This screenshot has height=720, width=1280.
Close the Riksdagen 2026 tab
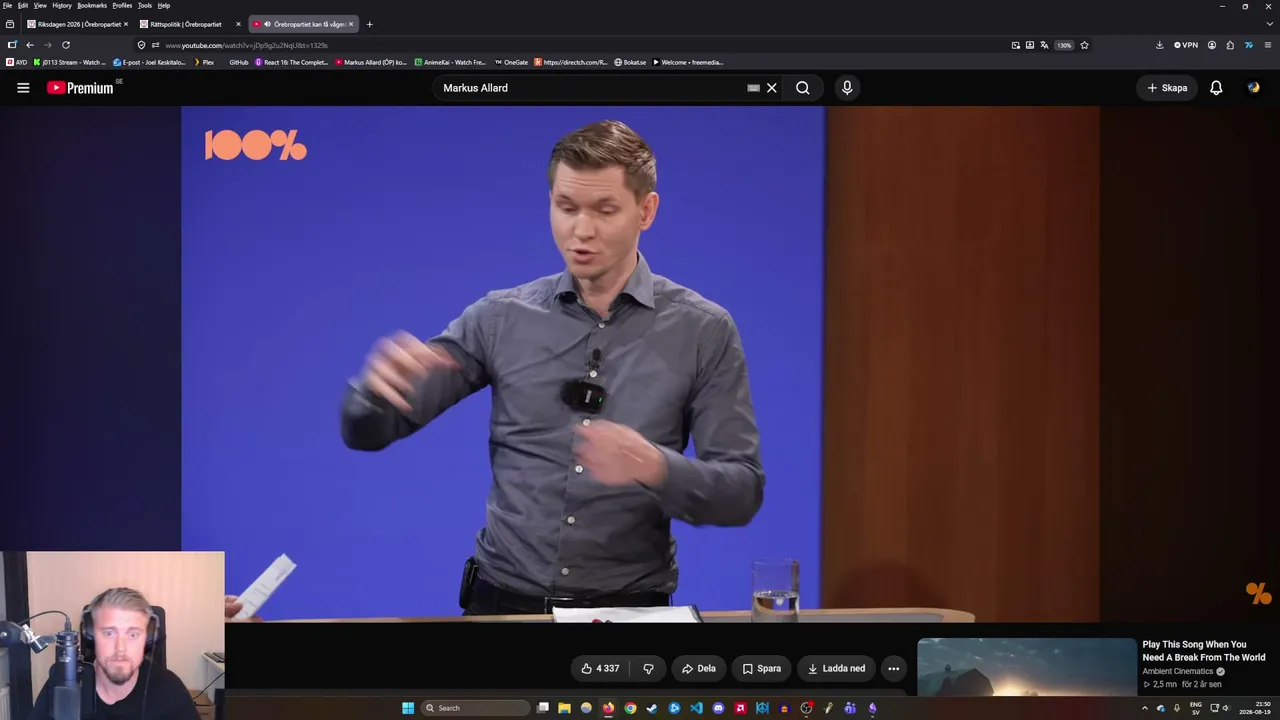[126, 24]
